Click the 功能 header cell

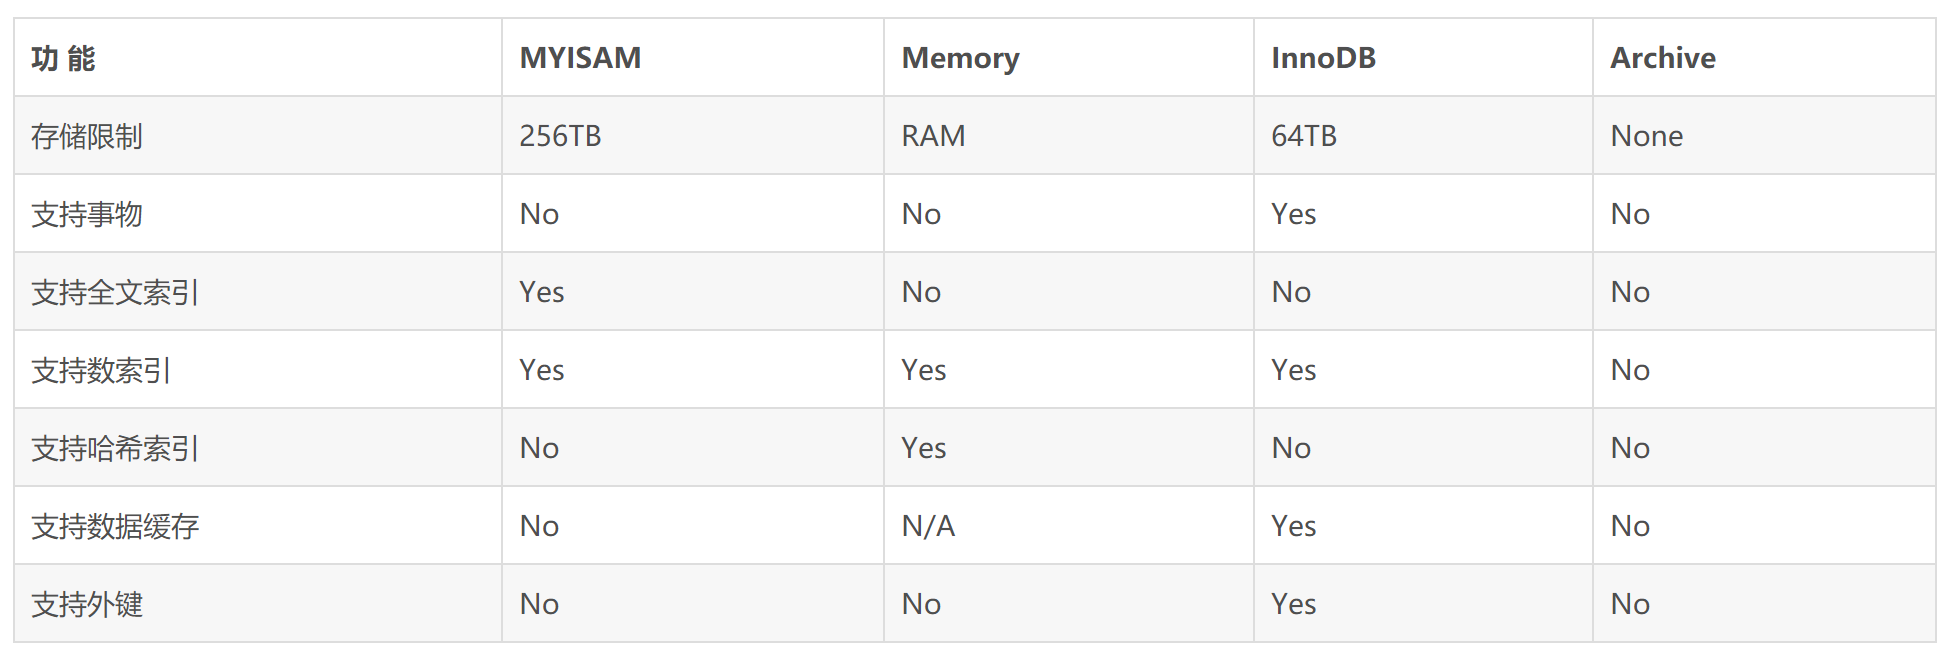click(x=63, y=59)
